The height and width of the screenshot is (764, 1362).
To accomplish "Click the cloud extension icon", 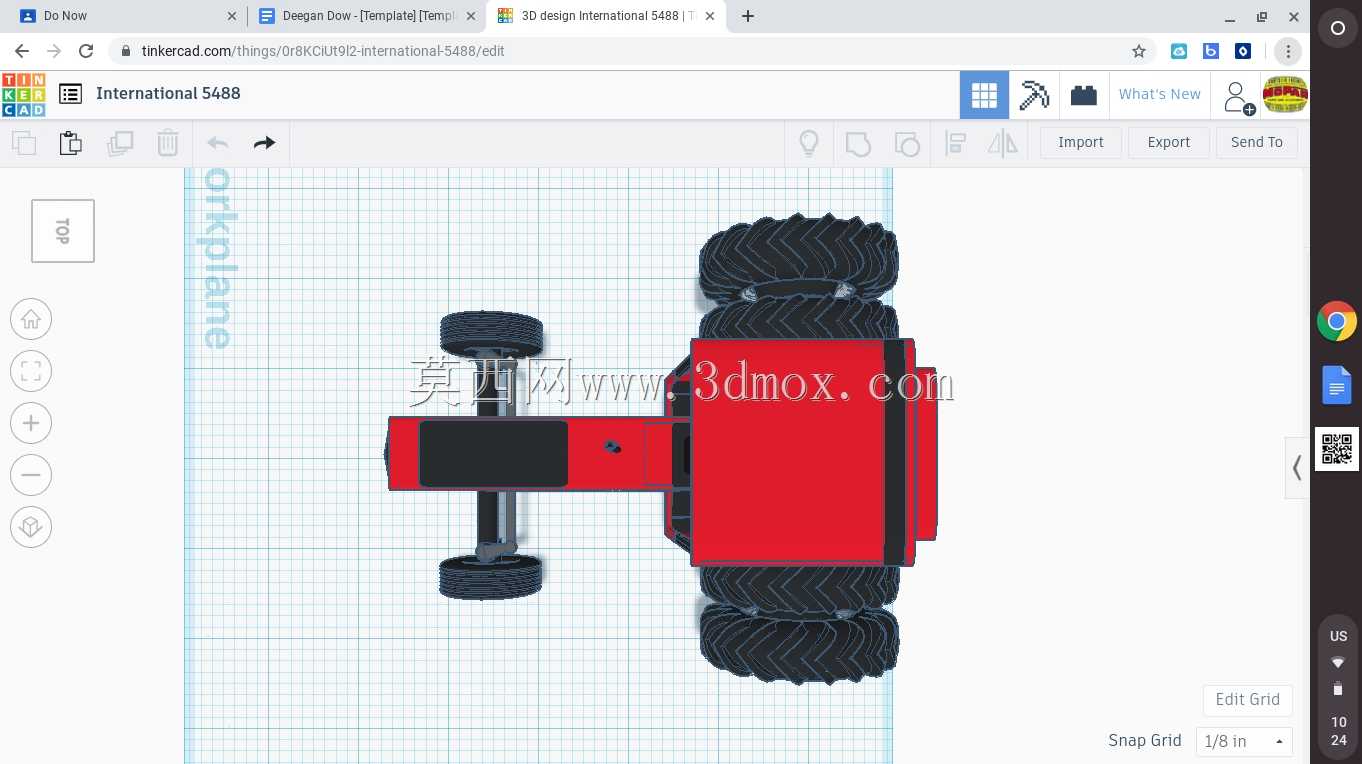I will pyautogui.click(x=1179, y=51).
